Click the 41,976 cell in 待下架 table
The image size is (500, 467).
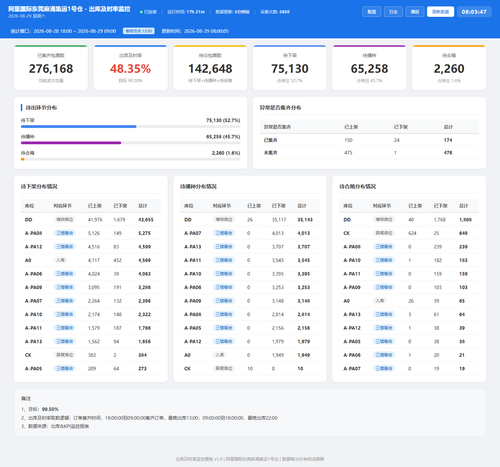coord(95,220)
